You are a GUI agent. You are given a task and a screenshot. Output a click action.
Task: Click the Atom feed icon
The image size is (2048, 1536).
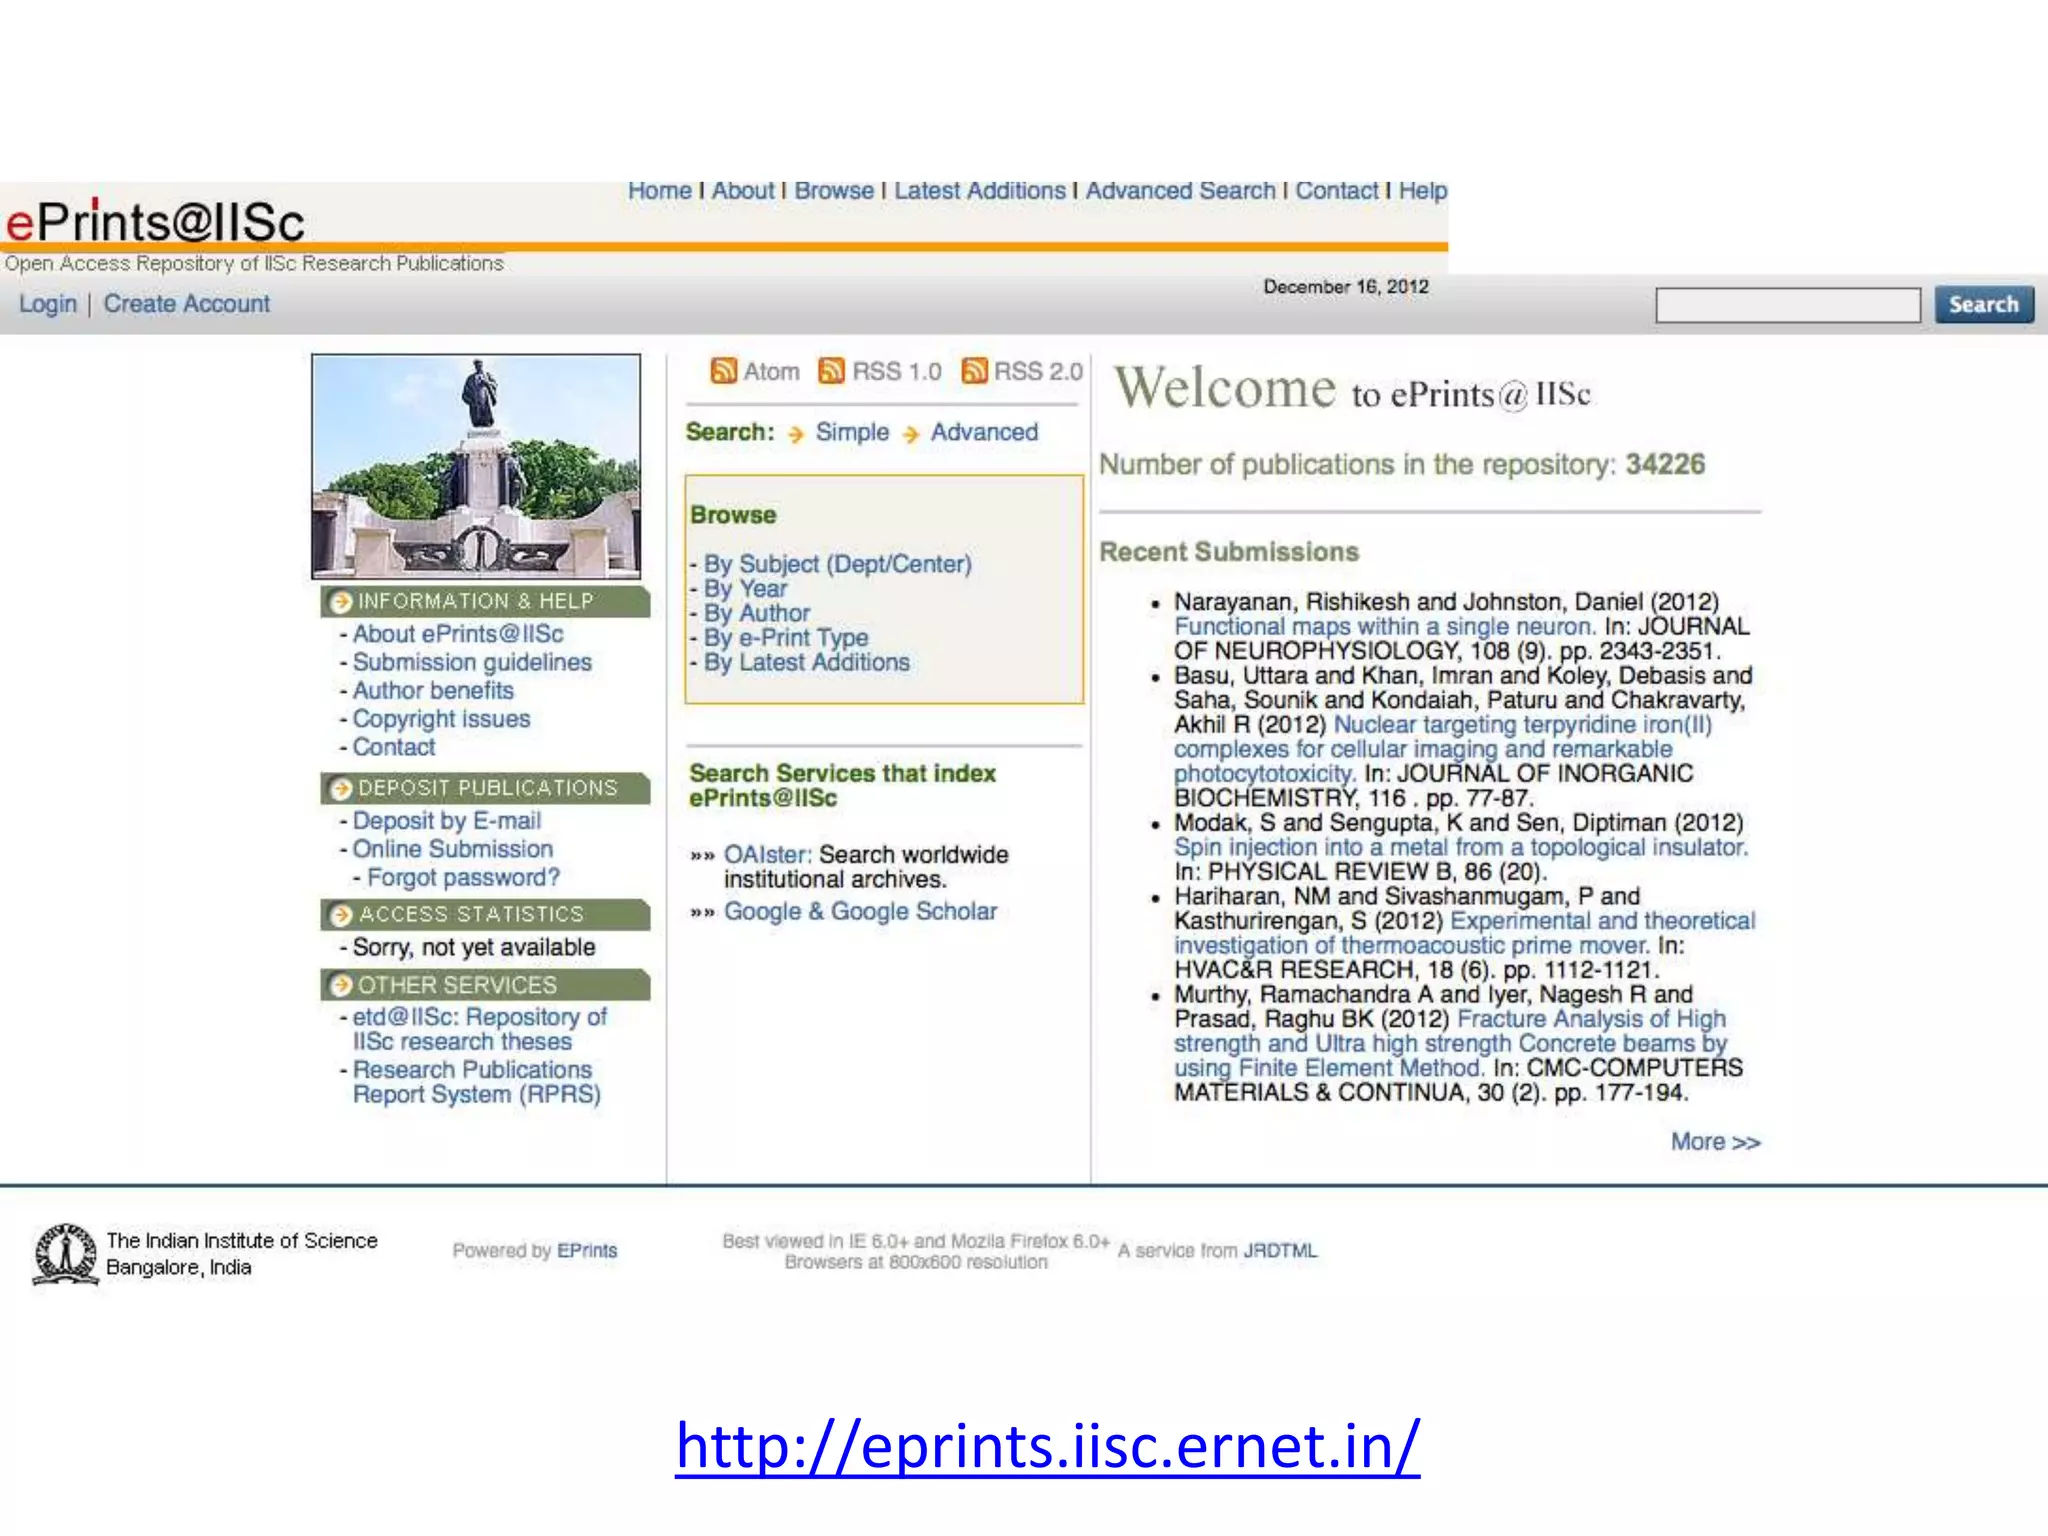(723, 371)
